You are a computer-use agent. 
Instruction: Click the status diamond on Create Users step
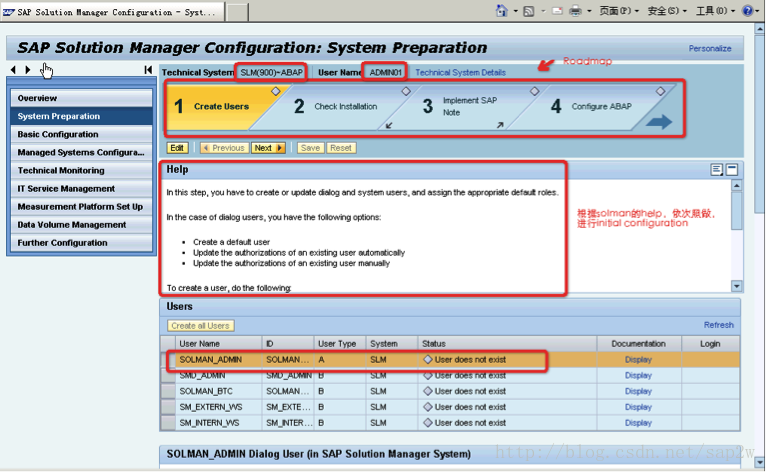point(276,91)
